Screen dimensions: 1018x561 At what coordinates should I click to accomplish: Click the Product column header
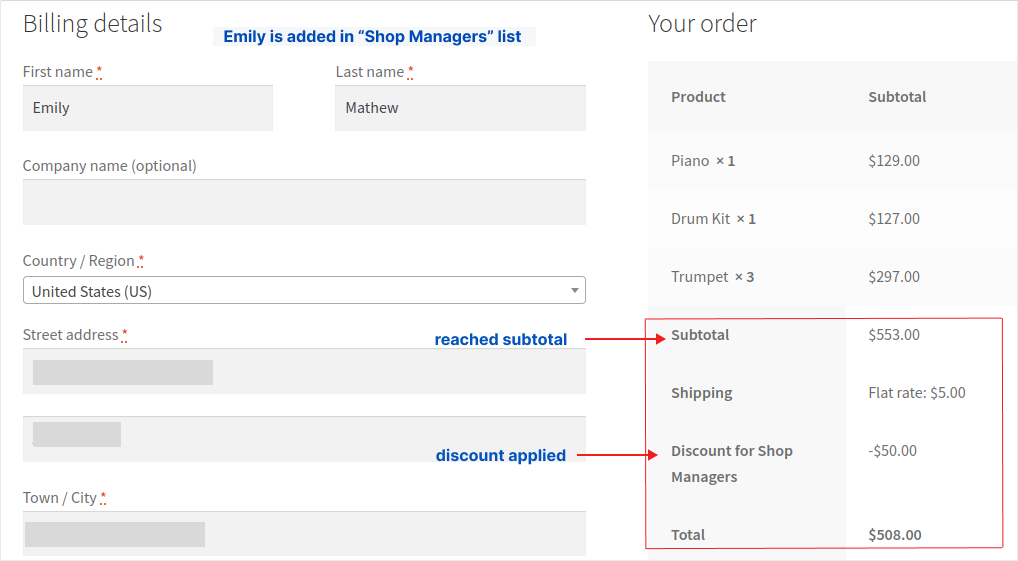[x=698, y=97]
